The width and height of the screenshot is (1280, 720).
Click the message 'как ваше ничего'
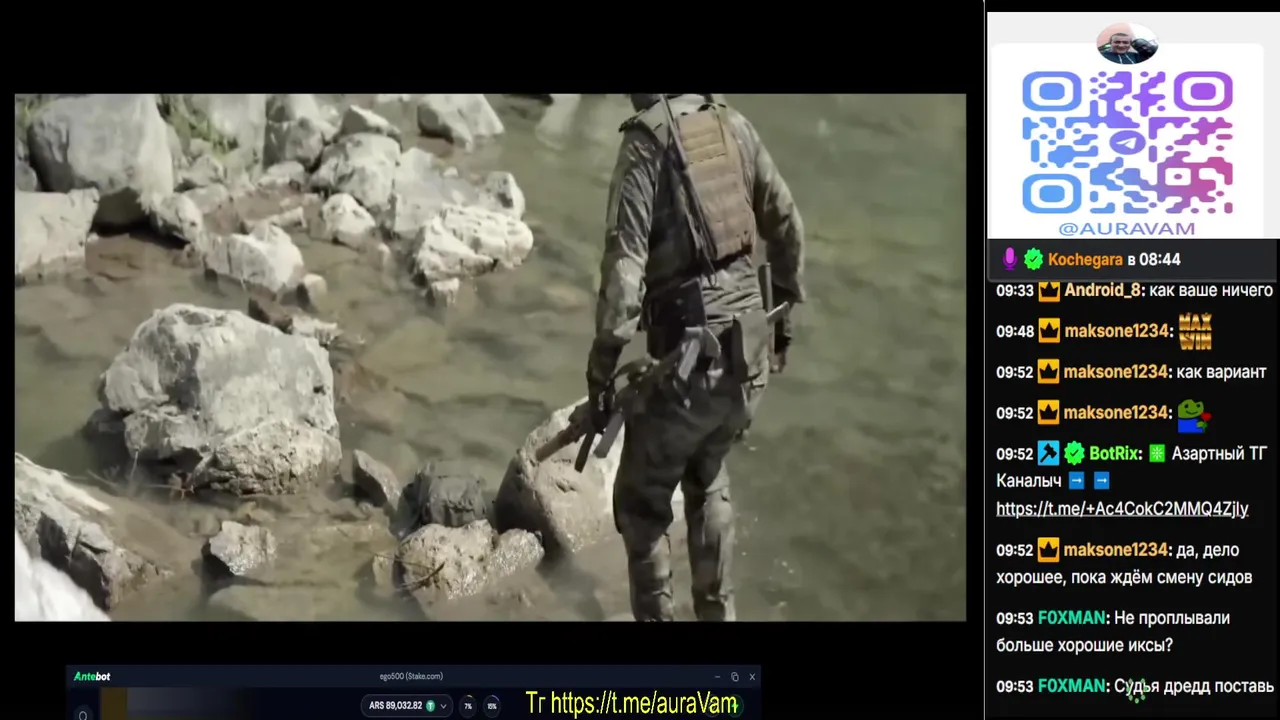click(x=1211, y=290)
